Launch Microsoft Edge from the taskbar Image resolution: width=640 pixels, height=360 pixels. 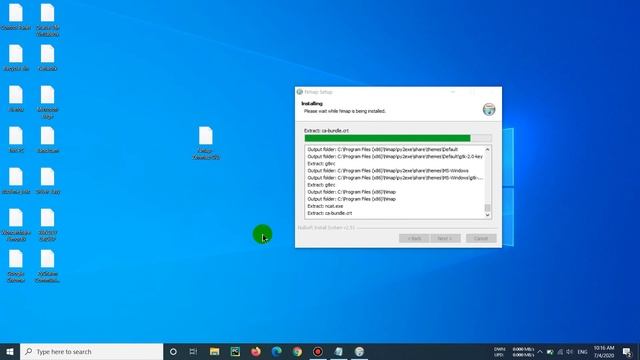[277, 352]
